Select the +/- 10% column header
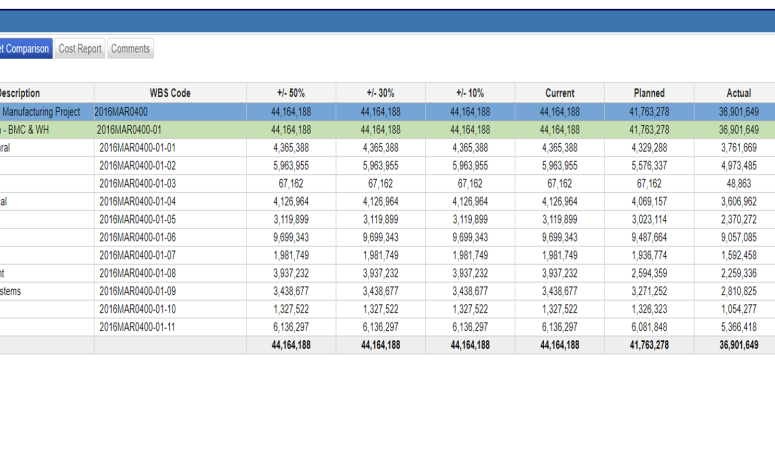775x450 pixels. (x=470, y=93)
